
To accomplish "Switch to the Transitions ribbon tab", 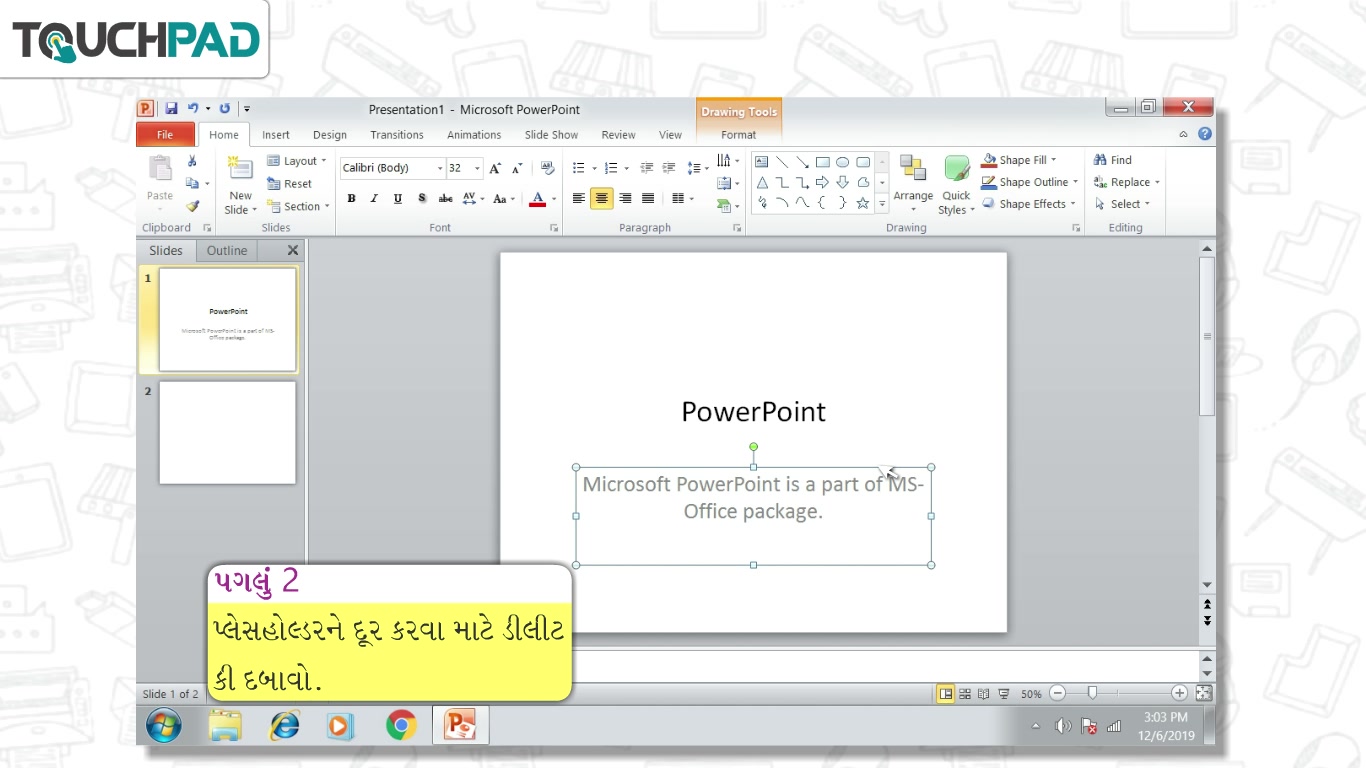I will tap(397, 135).
